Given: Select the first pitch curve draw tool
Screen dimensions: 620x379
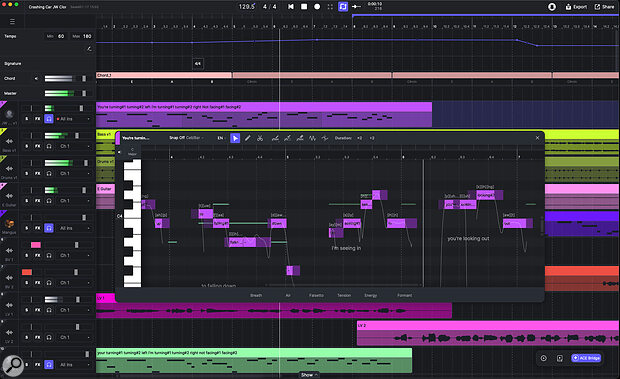Looking at the screenshot, I should (x=275, y=138).
